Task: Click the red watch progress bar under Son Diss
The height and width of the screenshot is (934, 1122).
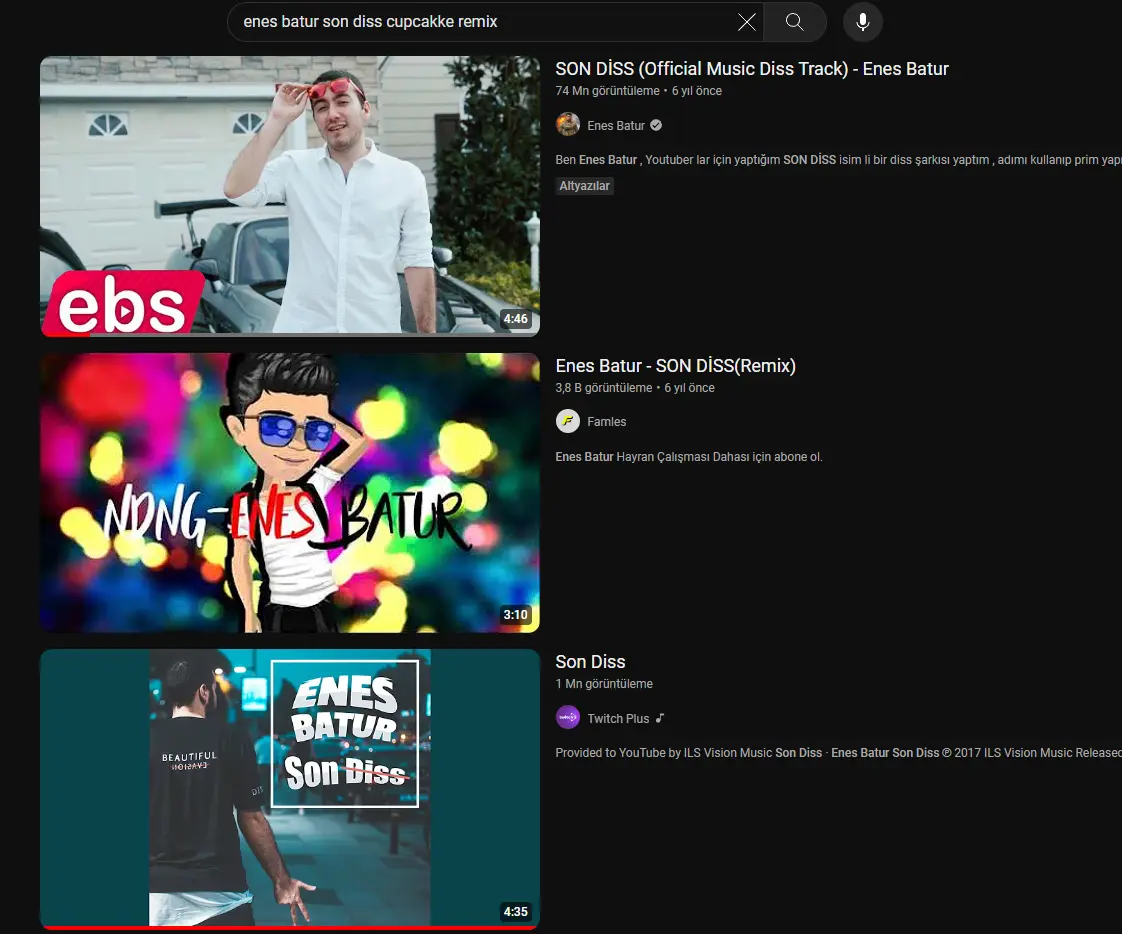Action: (x=290, y=928)
